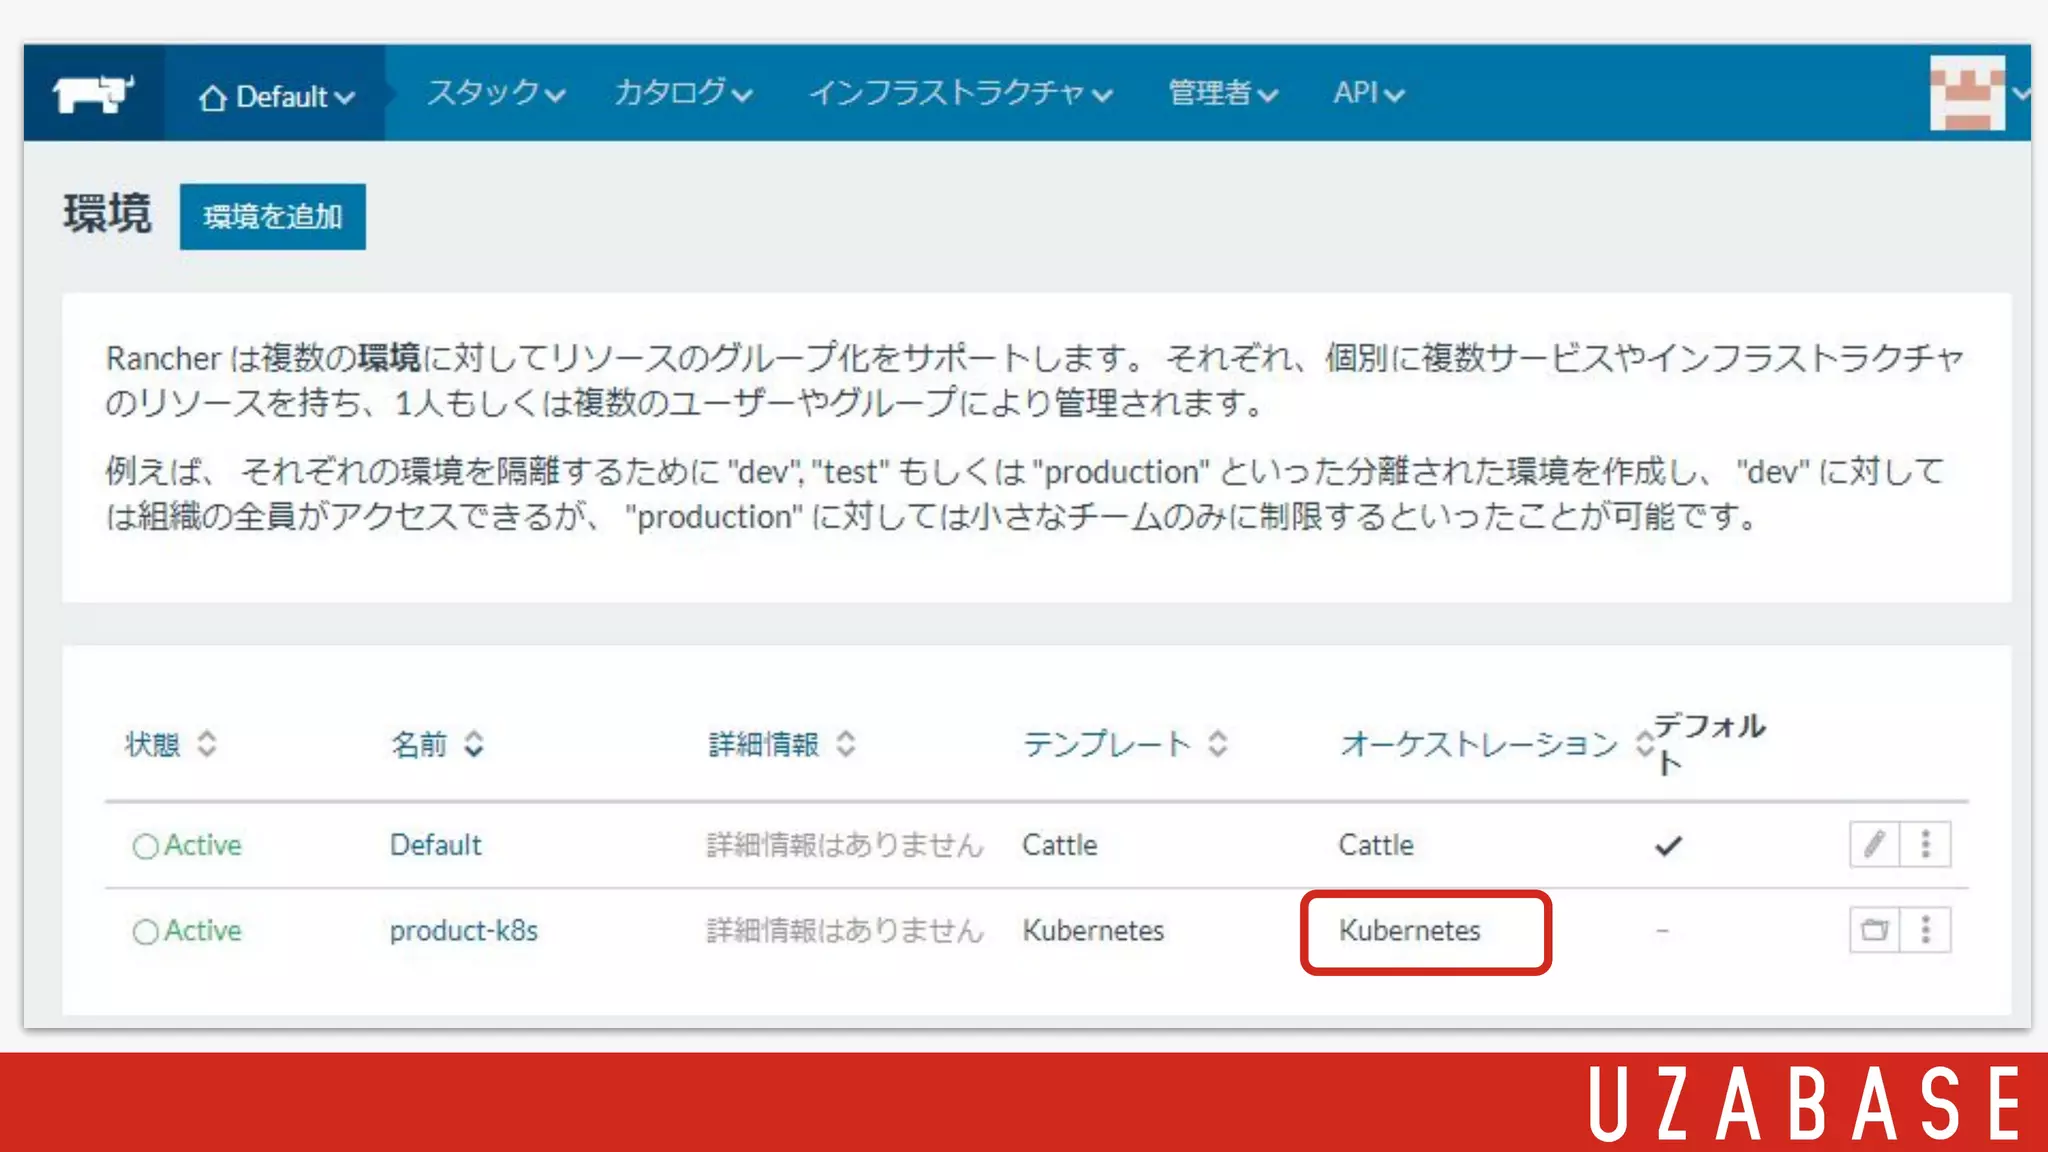Viewport: 2048px width, 1152px height.
Task: Click the 環境を追加 button
Action: [273, 216]
